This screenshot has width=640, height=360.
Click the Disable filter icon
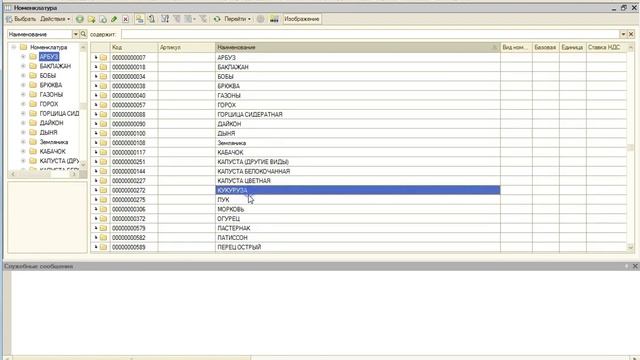point(203,19)
